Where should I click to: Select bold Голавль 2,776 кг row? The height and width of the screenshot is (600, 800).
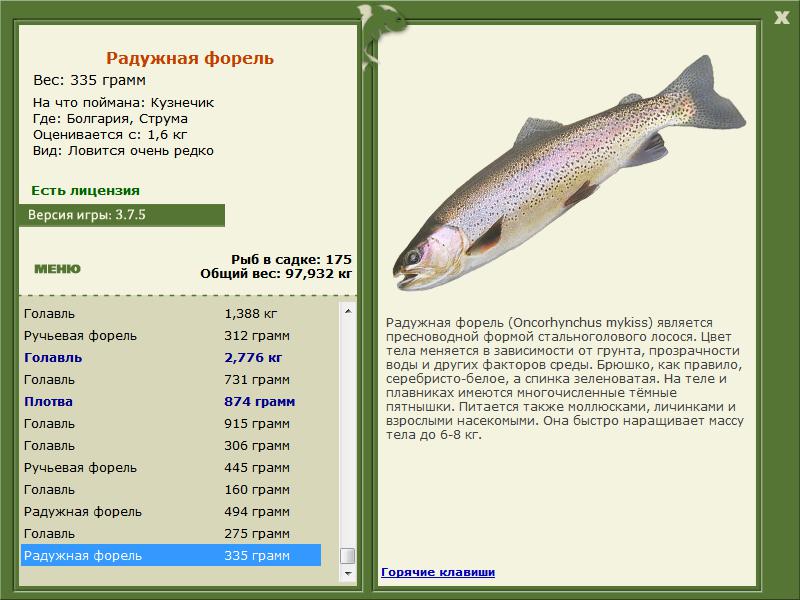[x=171, y=358]
